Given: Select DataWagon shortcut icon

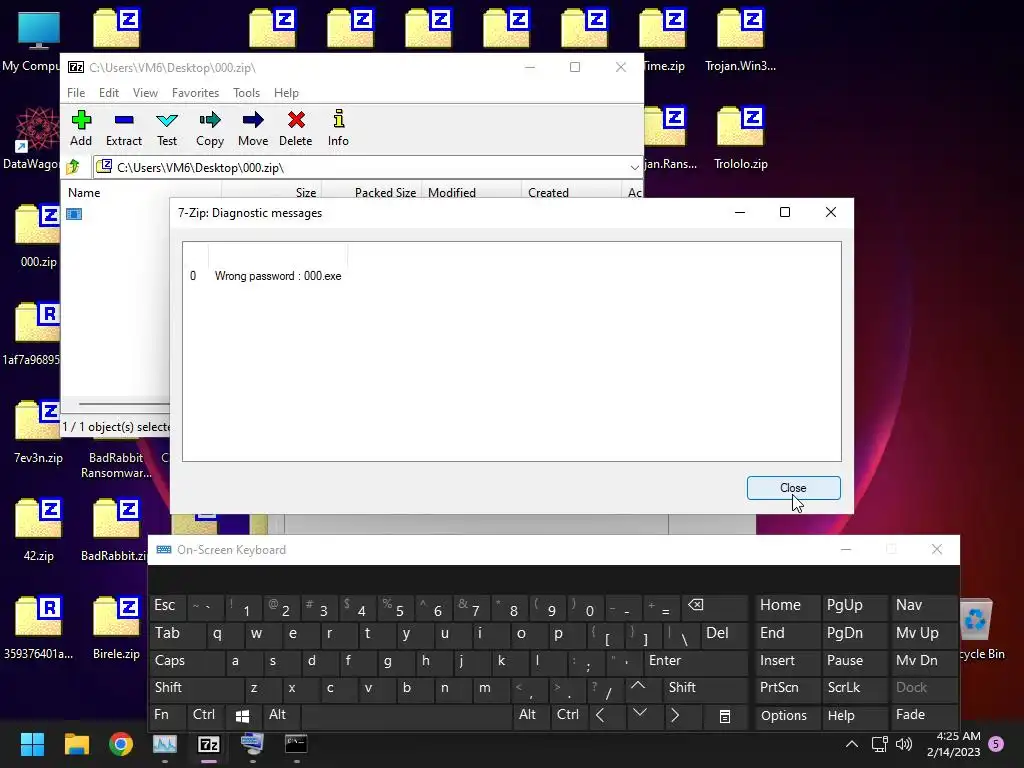Looking at the screenshot, I should pos(30,138).
